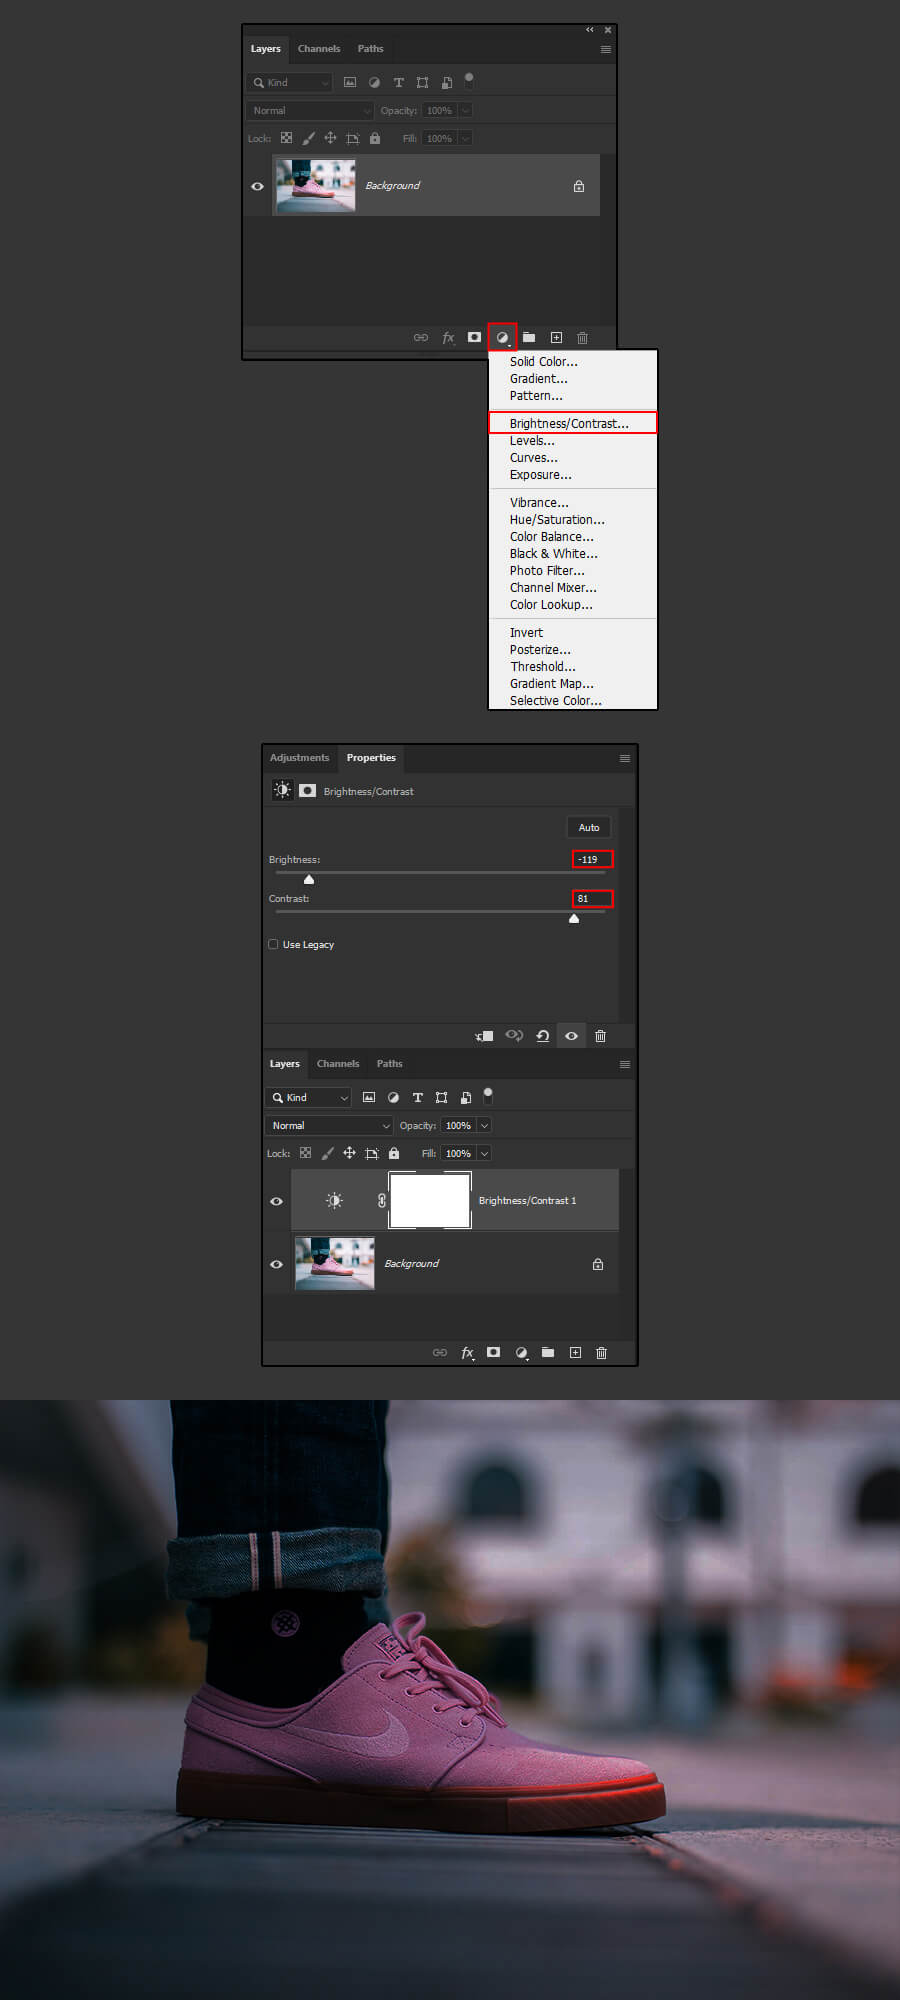
Task: Click the fx layer style icon in top Layers panel
Action: 448,337
